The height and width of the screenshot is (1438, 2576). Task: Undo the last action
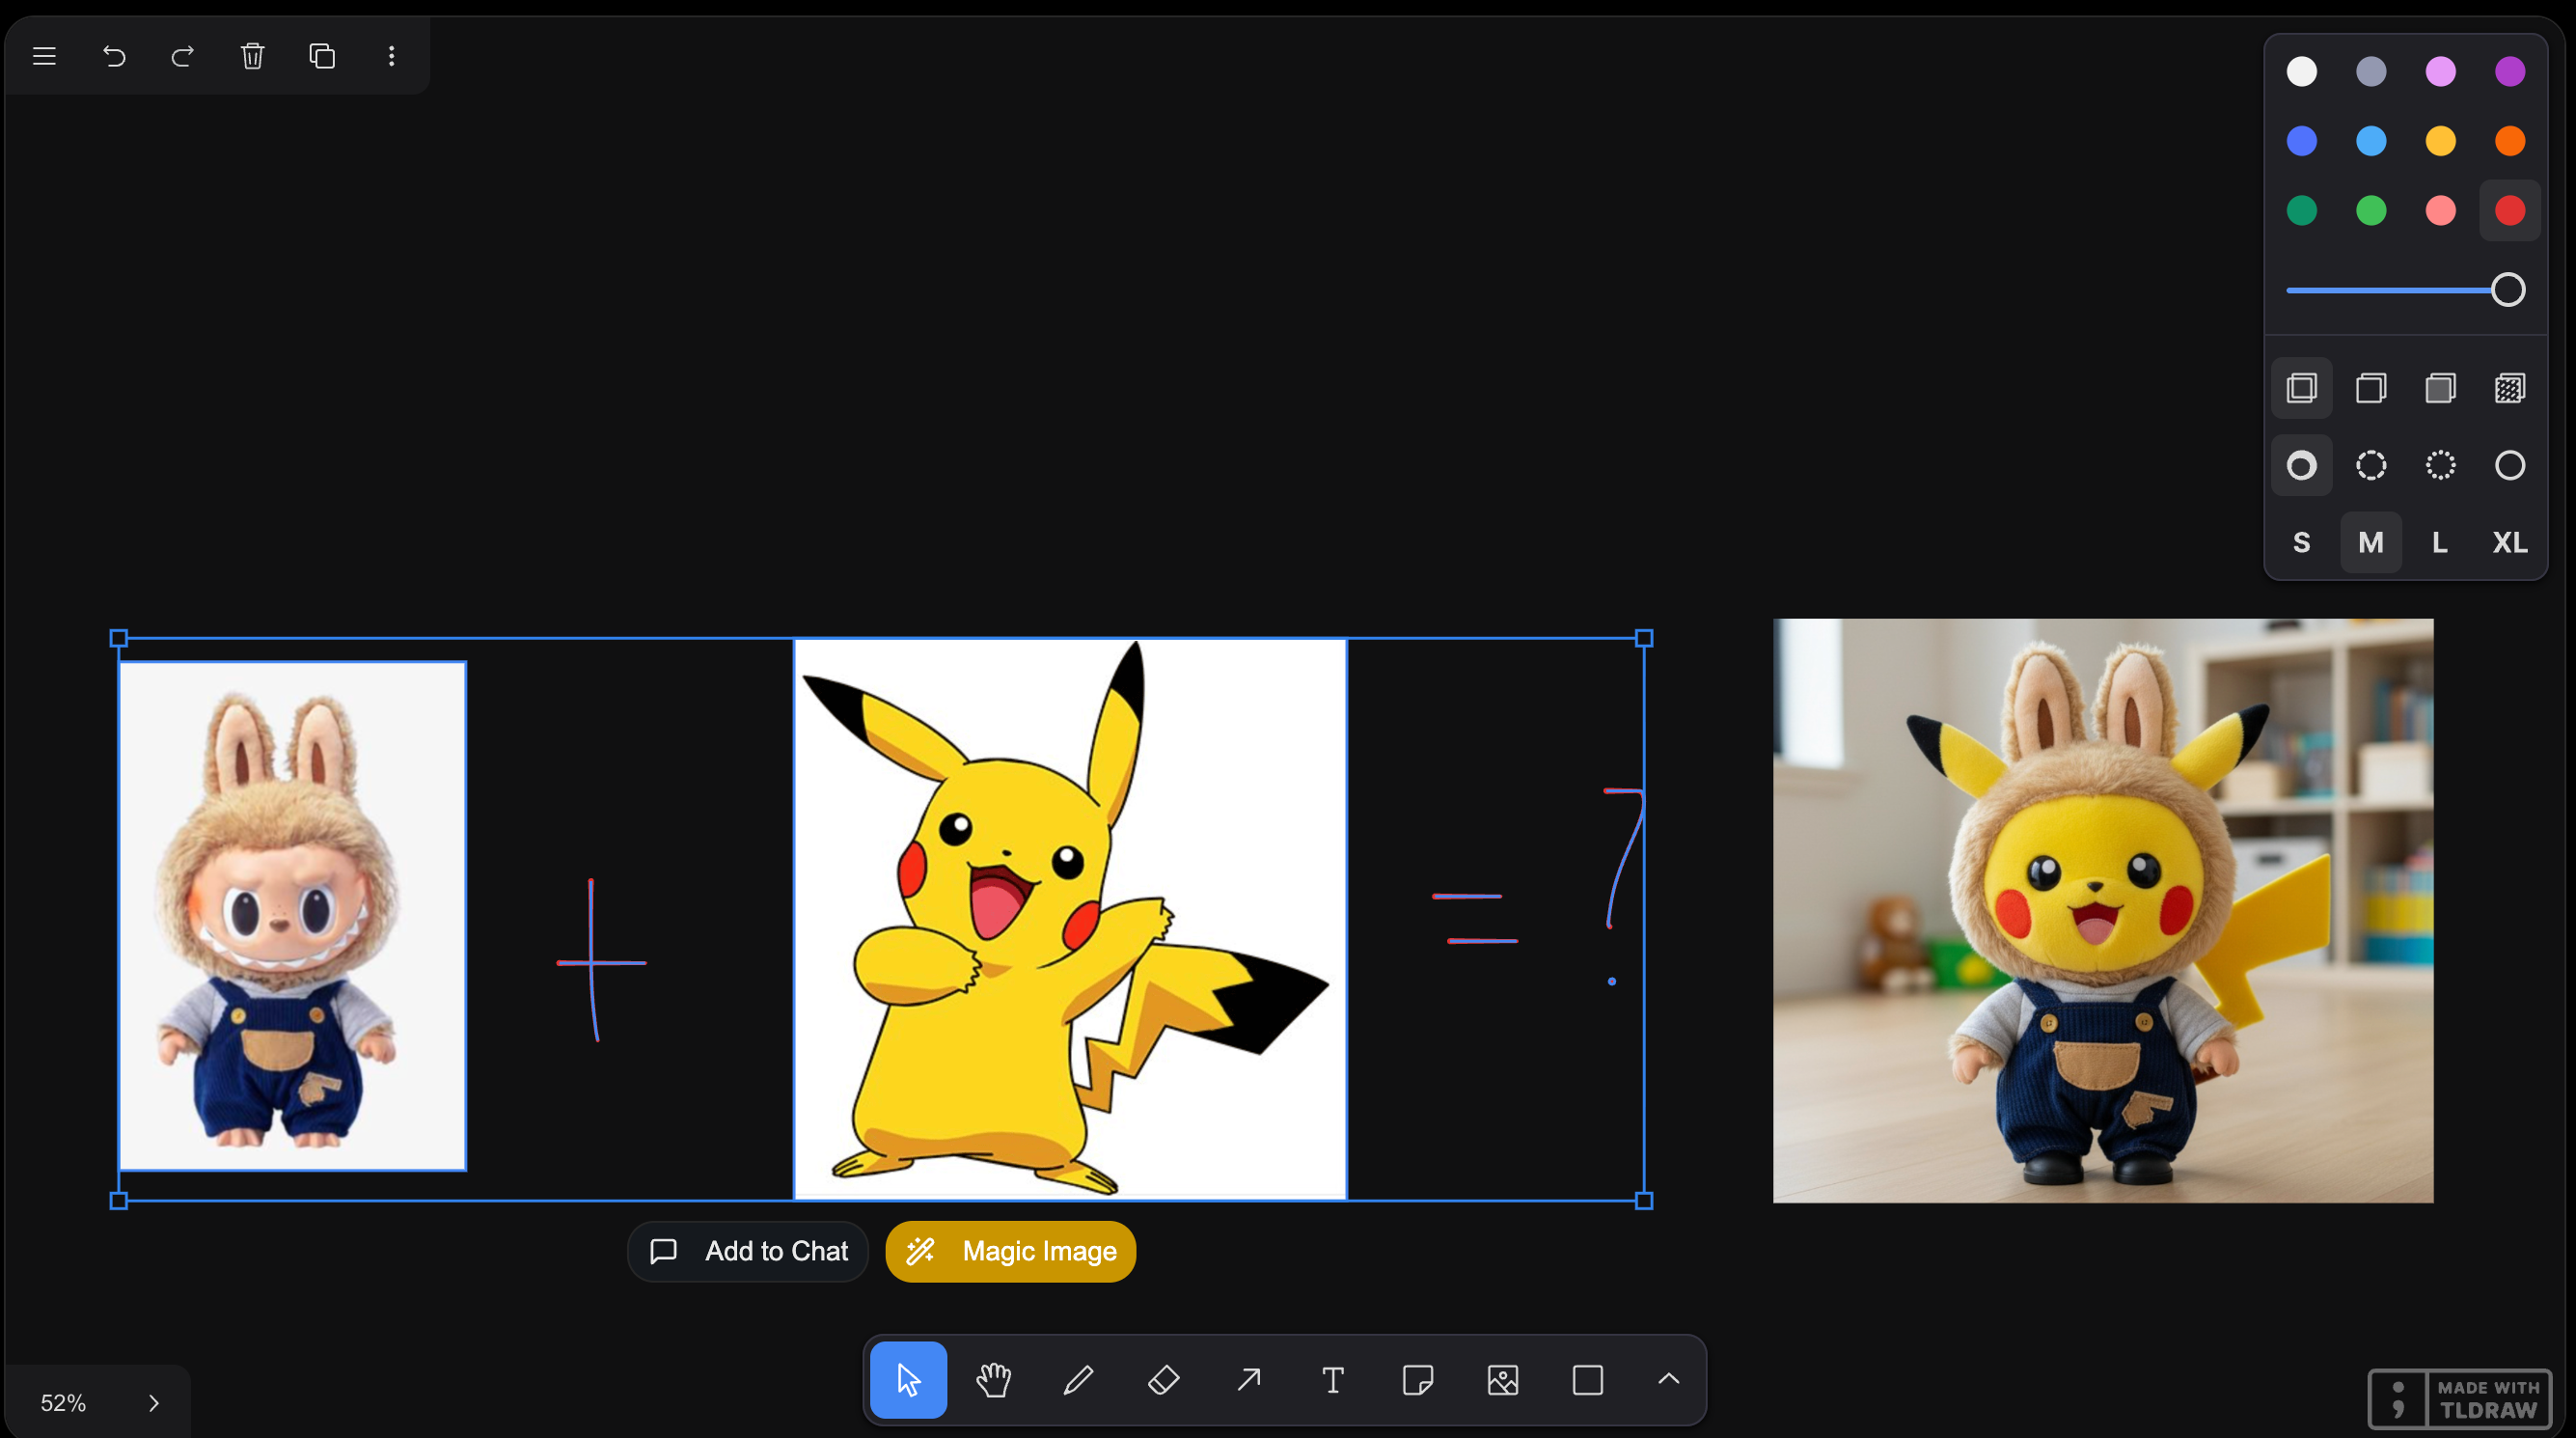(114, 56)
